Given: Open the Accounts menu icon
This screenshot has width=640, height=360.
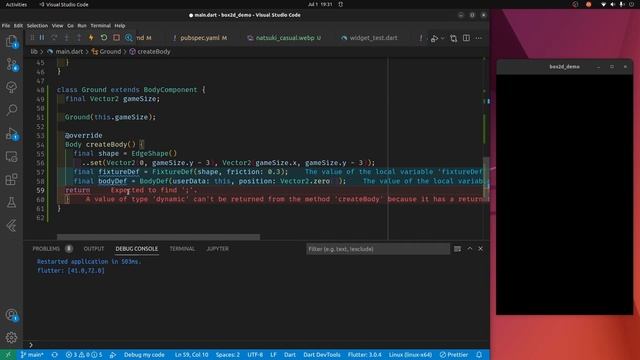Looking at the screenshot, I should (11, 315).
